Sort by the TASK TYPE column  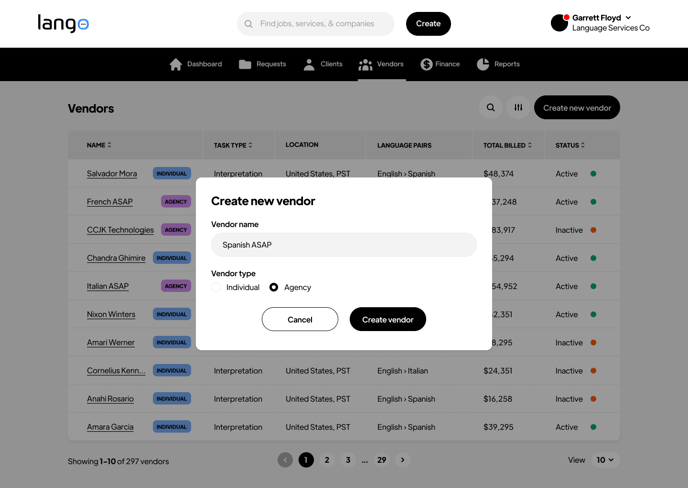pyautogui.click(x=233, y=145)
